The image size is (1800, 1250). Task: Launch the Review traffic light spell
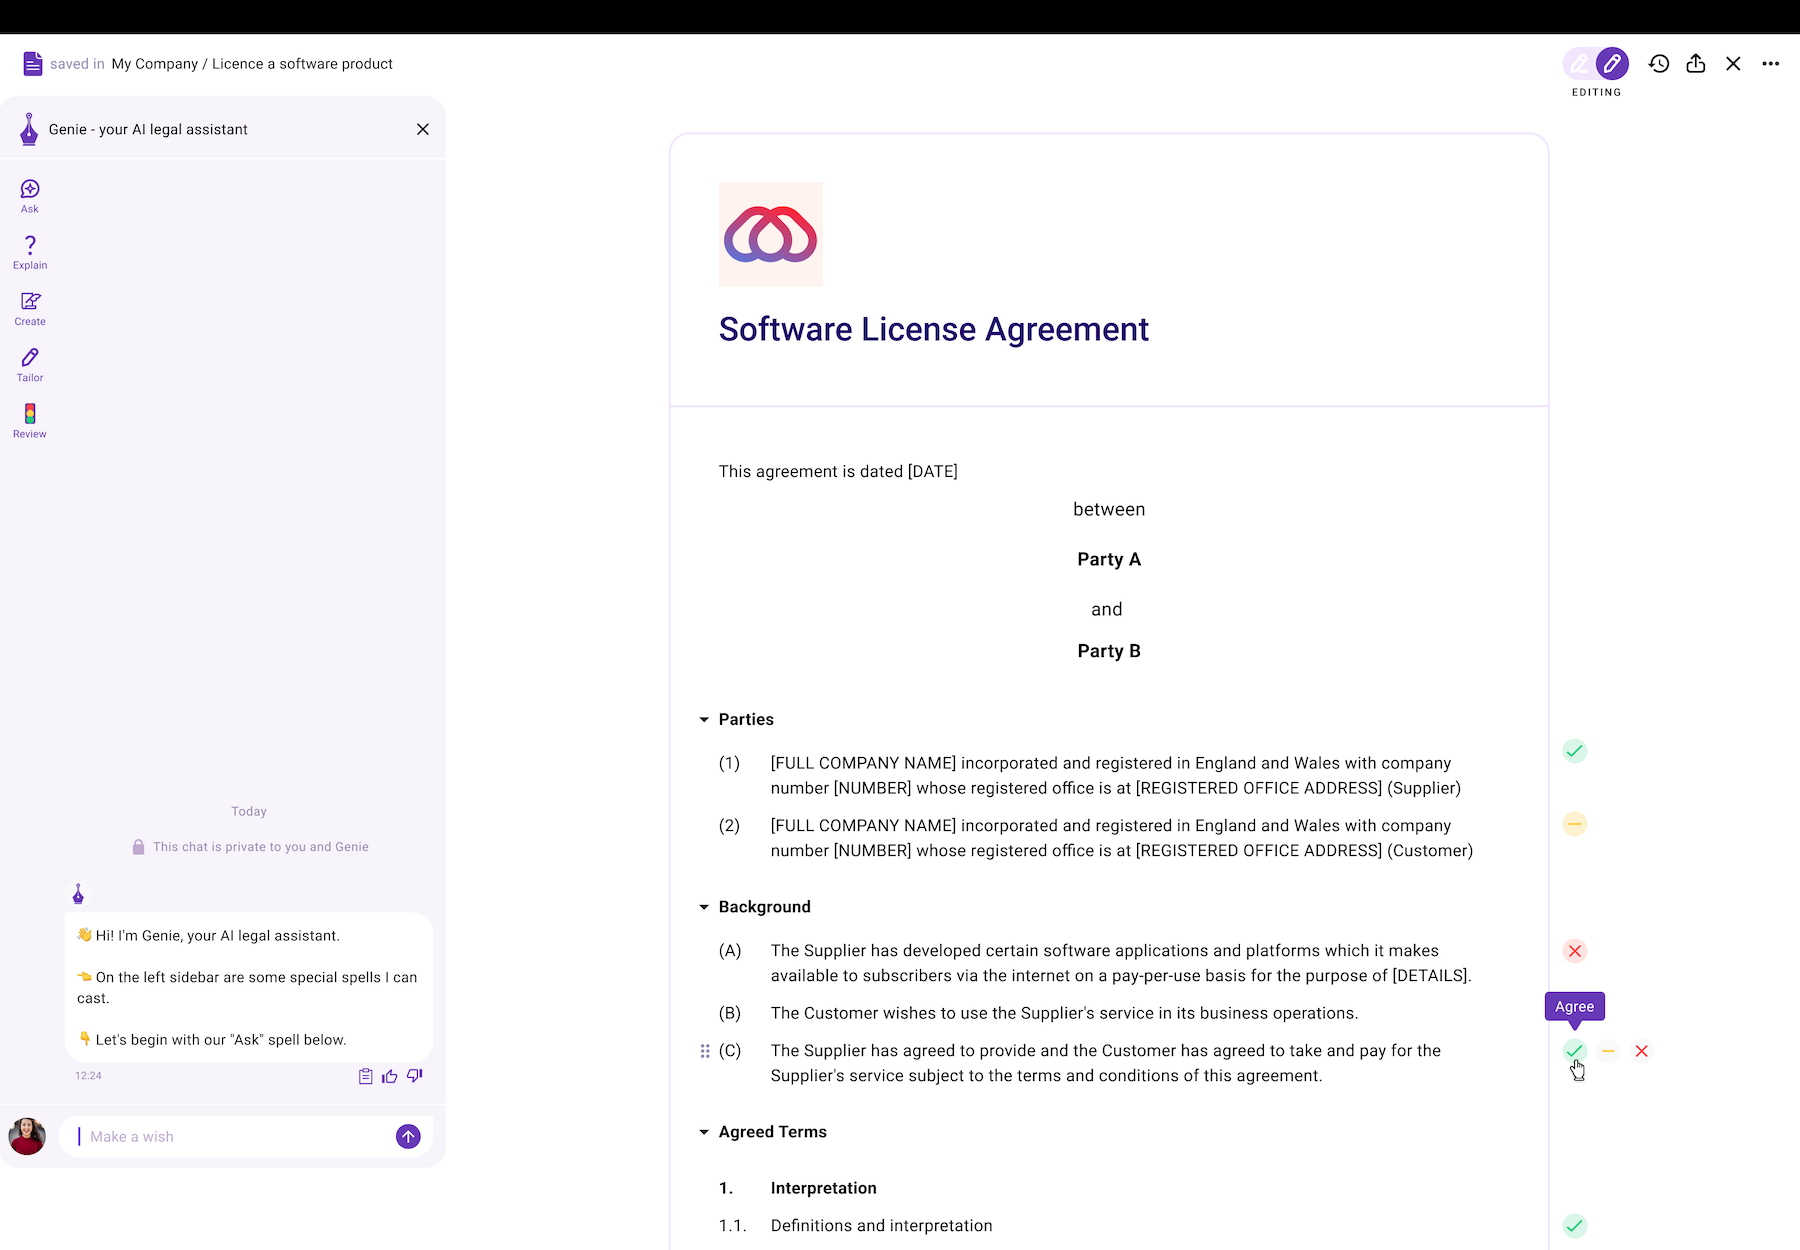(30, 420)
